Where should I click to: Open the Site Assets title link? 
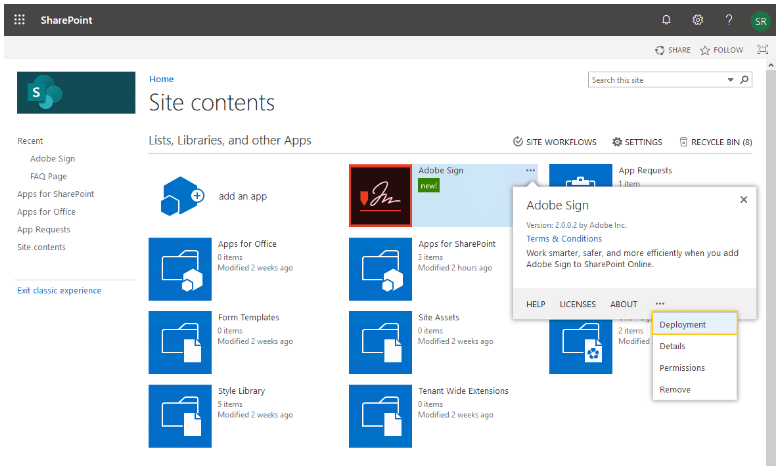click(439, 317)
